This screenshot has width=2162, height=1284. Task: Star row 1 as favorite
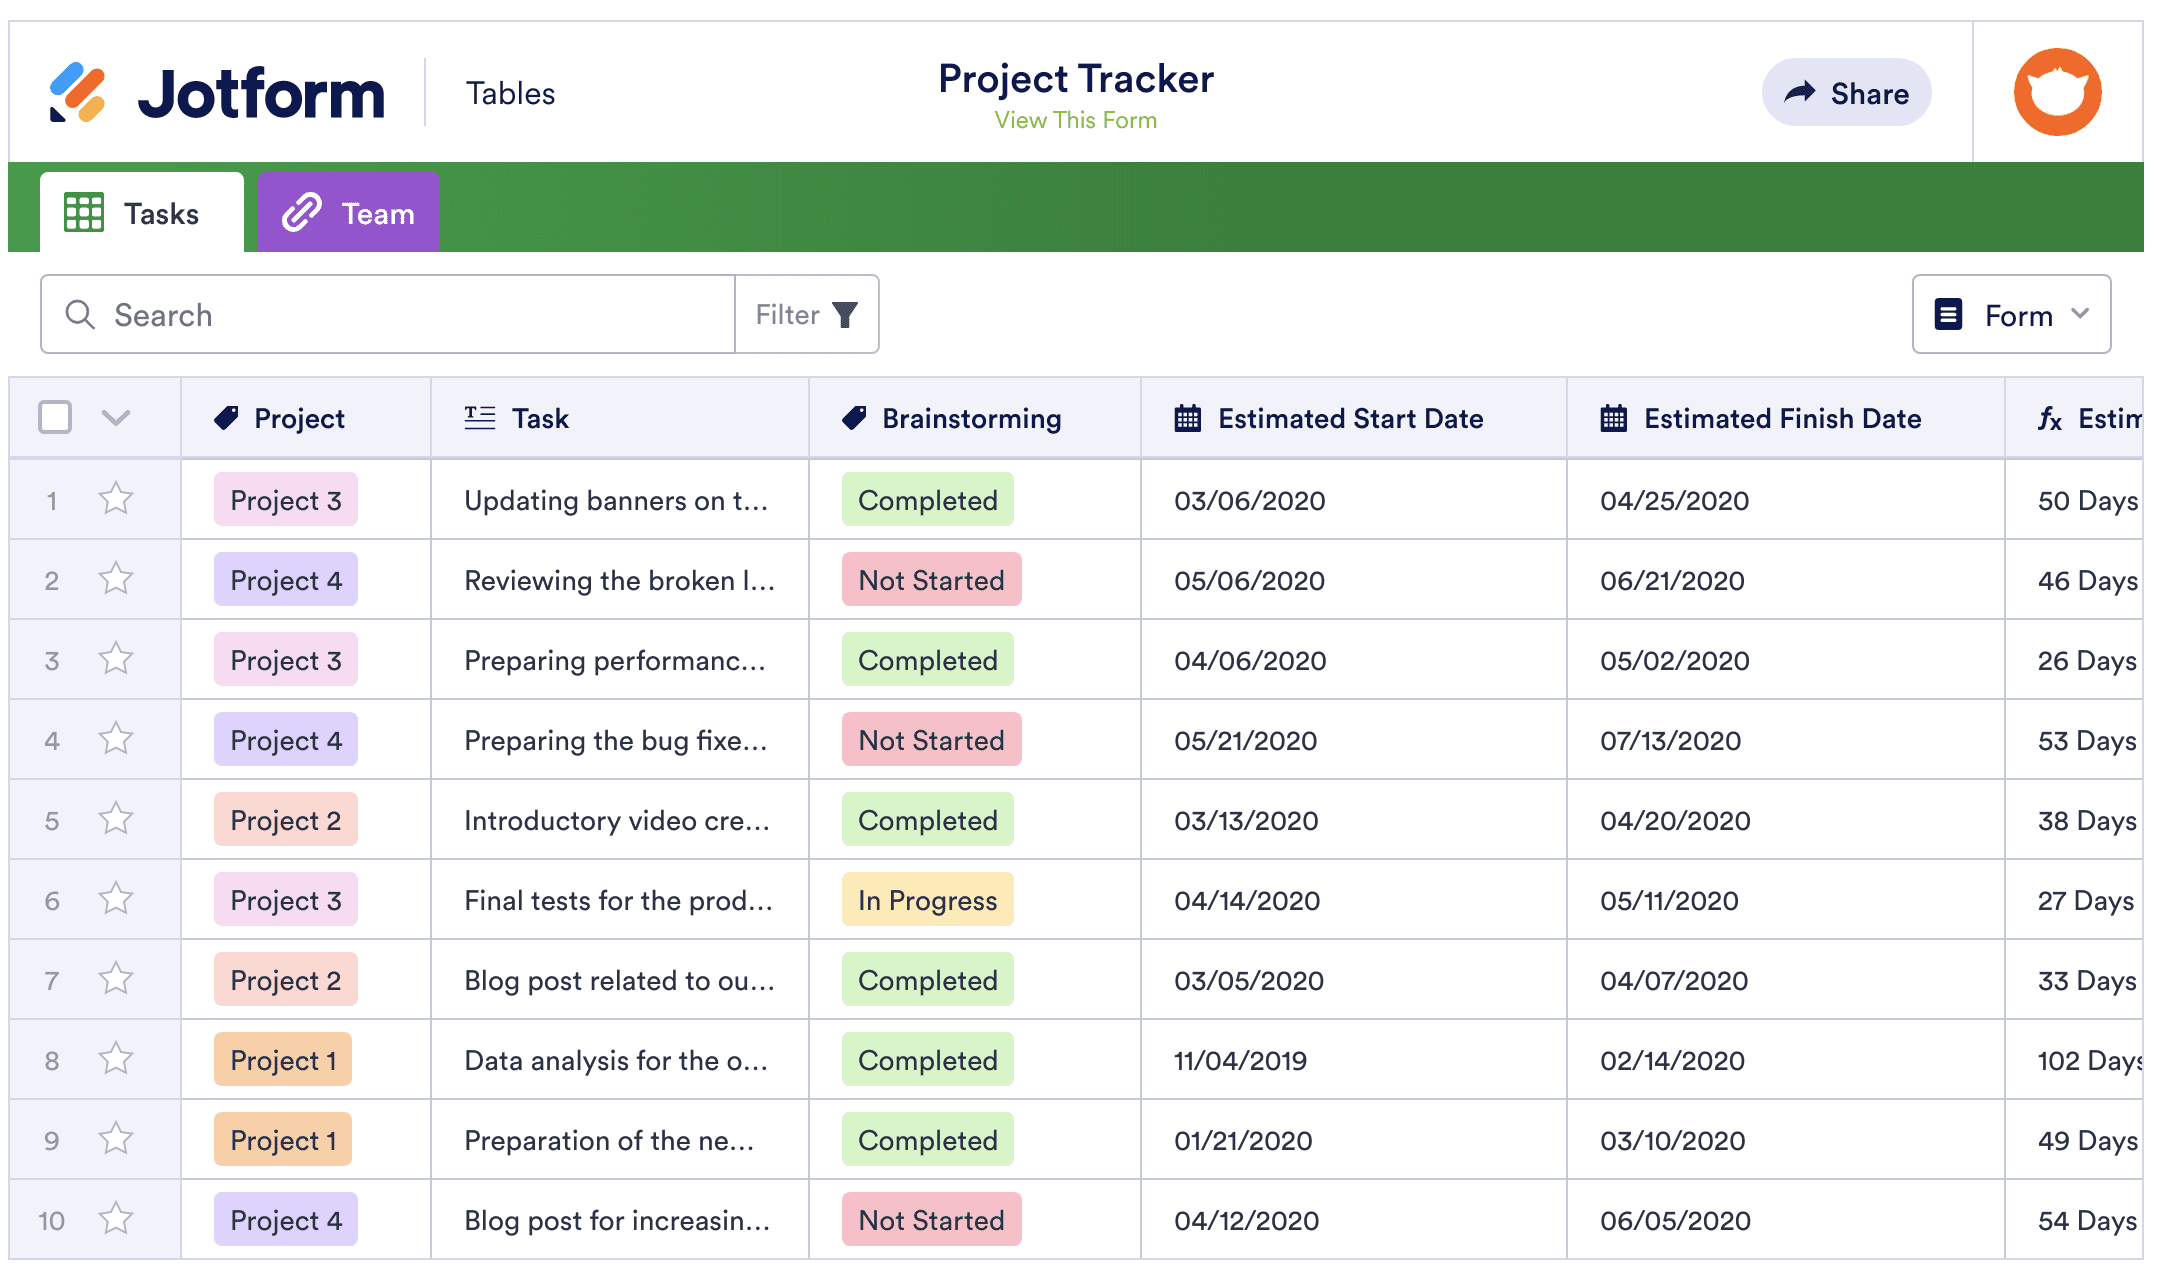click(x=116, y=499)
